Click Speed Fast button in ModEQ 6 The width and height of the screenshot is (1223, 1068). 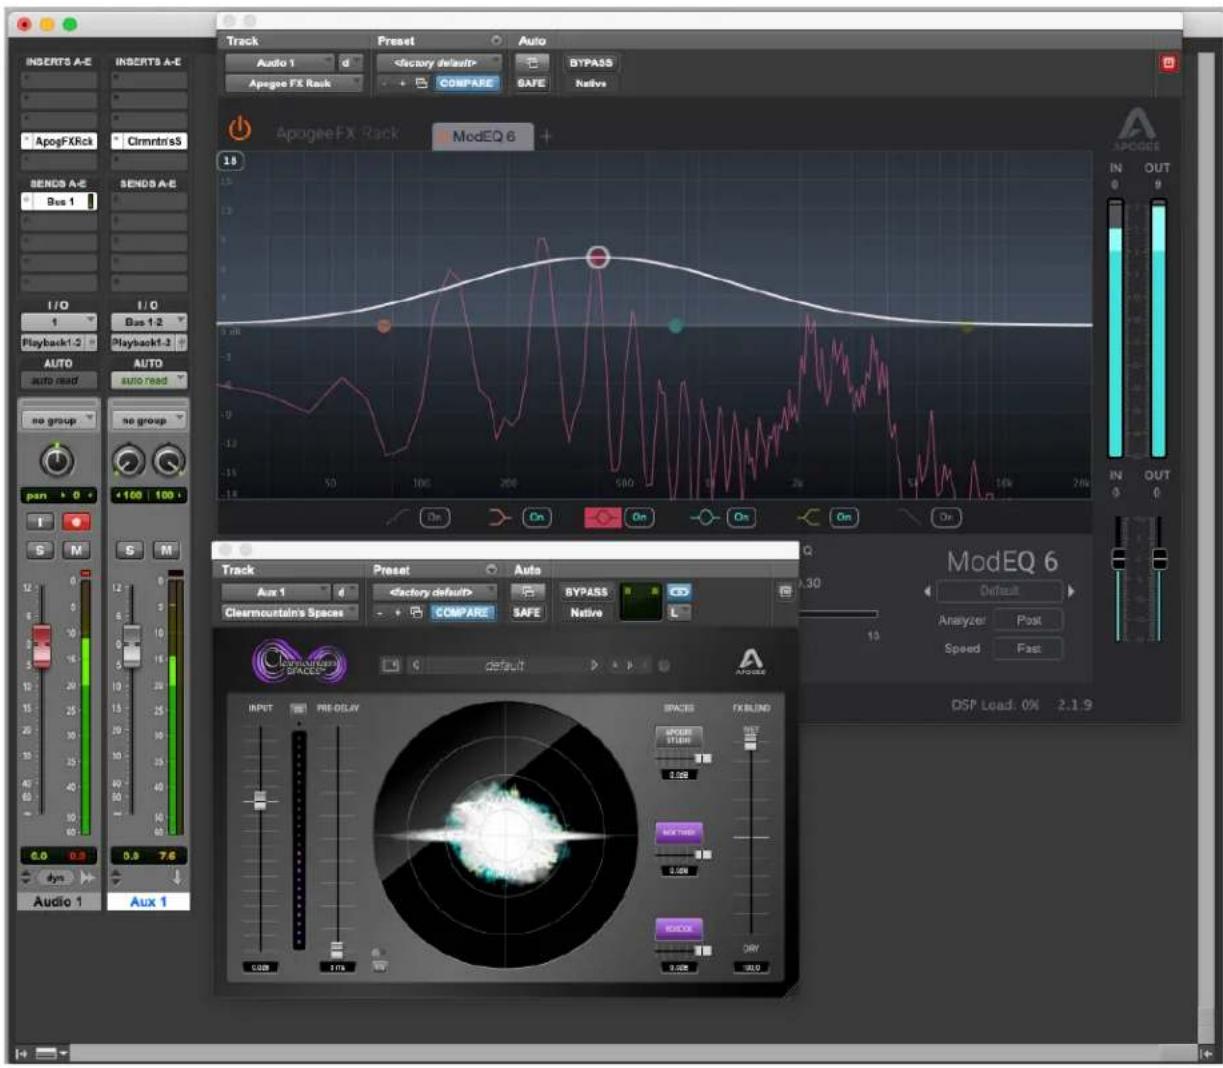1029,649
